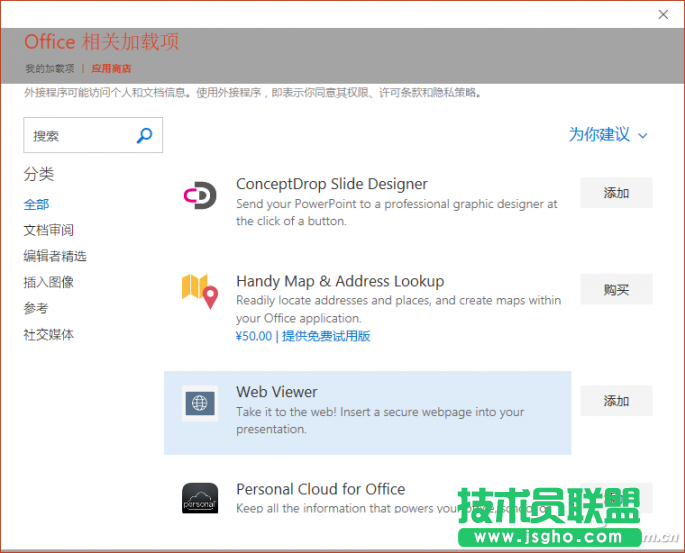Filter by the 文档审阅 category
The width and height of the screenshot is (685, 553).
click(x=49, y=230)
